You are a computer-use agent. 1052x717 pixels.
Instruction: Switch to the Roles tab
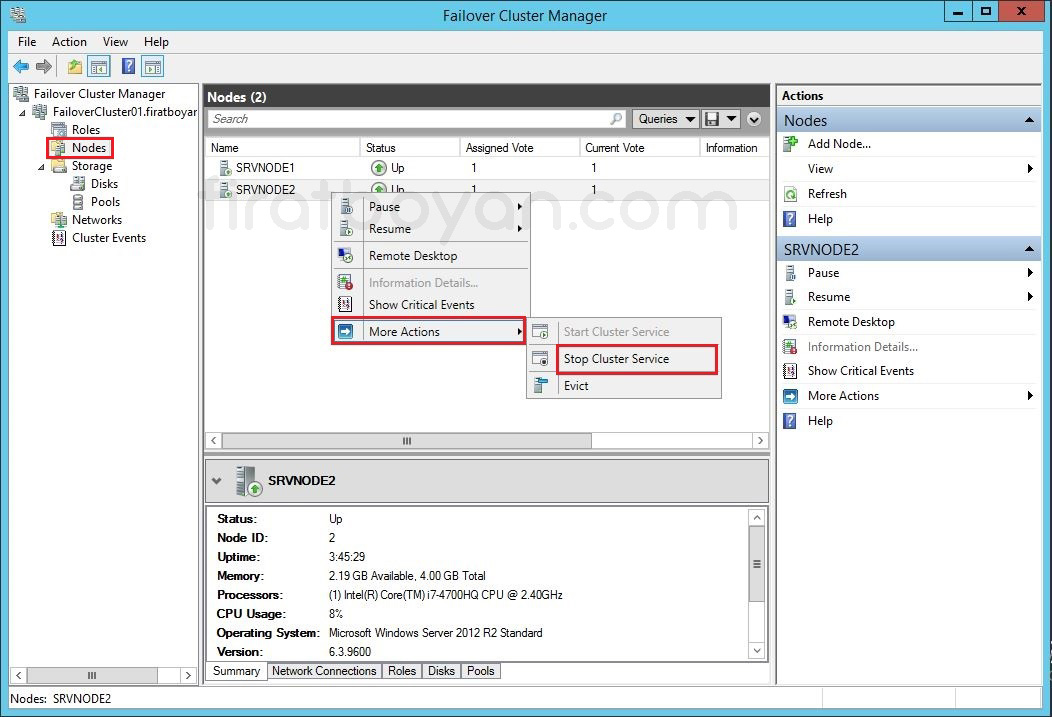(402, 671)
